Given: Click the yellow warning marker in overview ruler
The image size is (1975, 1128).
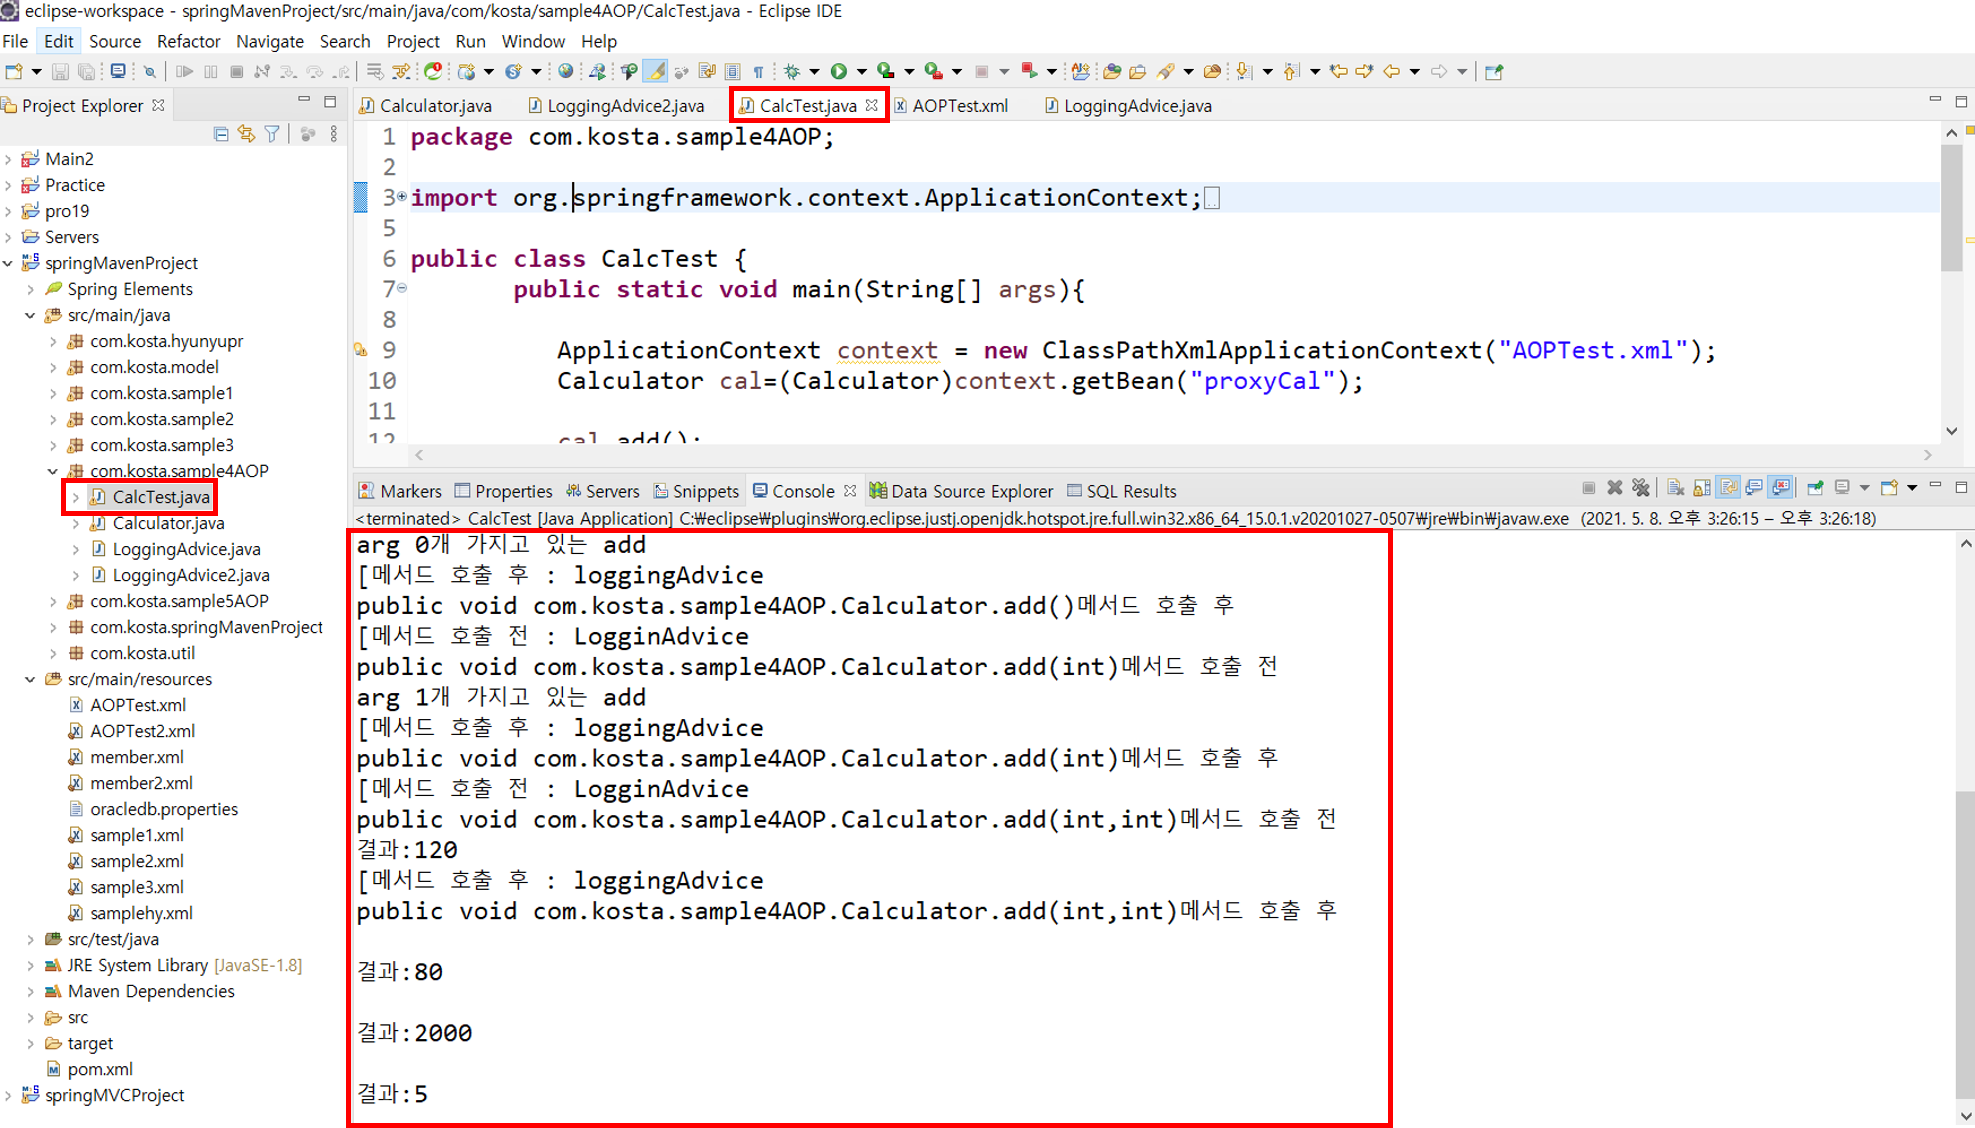Looking at the screenshot, I should point(1969,240).
